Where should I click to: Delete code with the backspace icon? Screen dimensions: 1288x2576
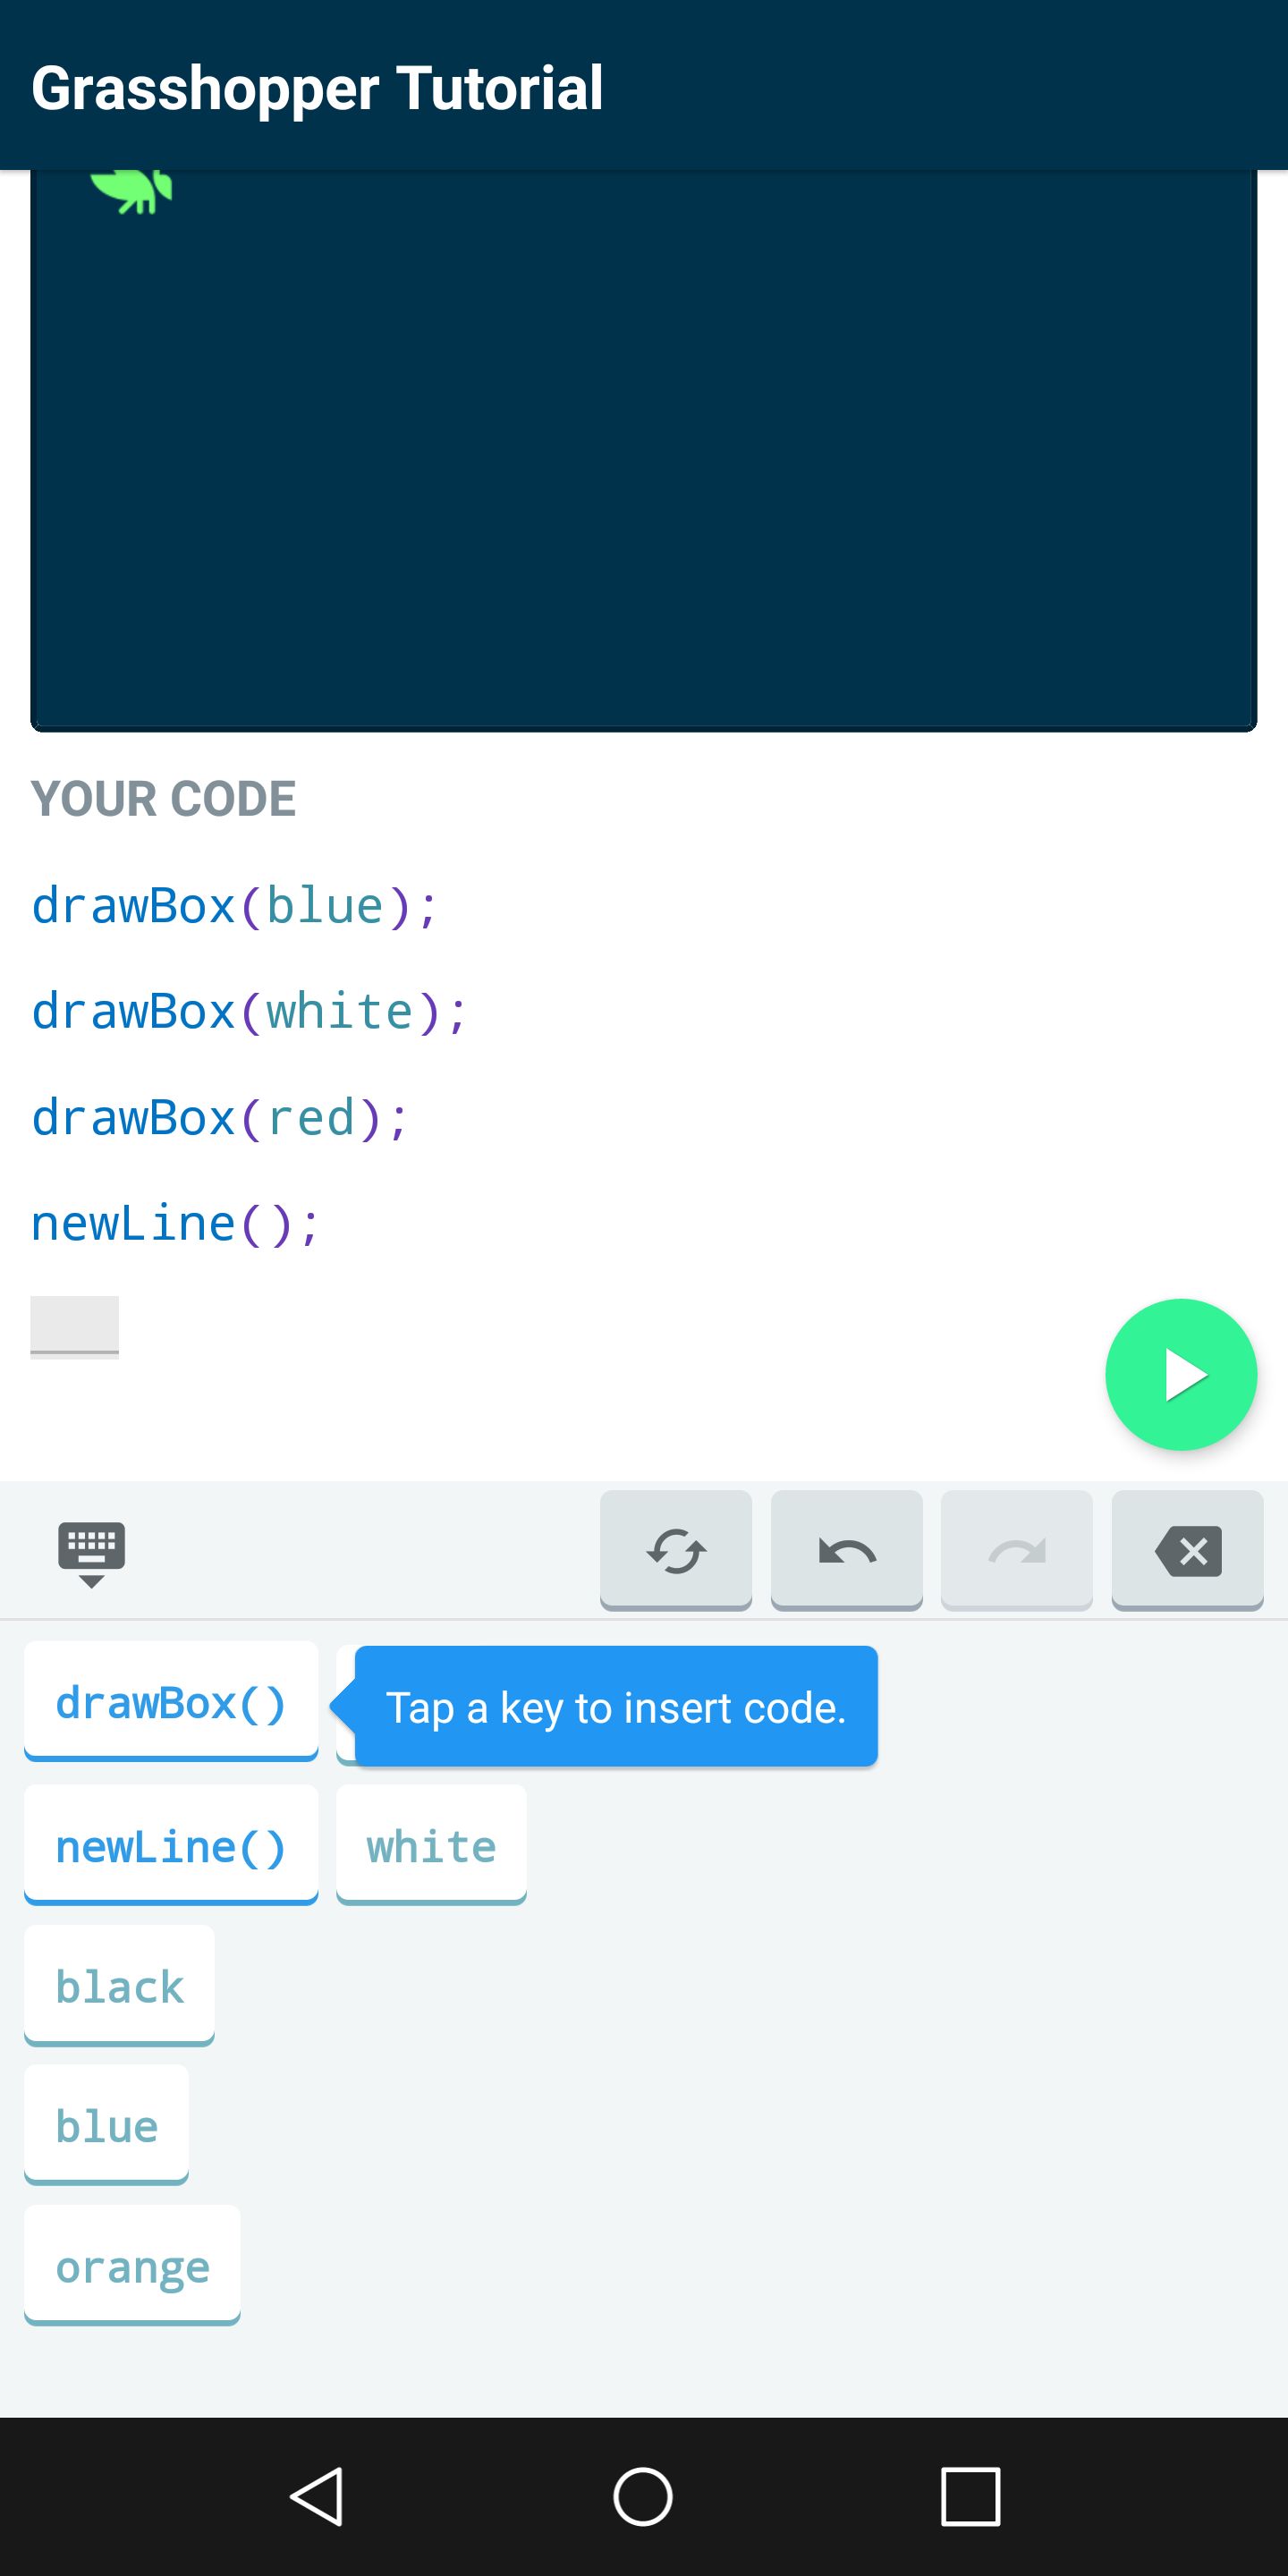pos(1187,1550)
